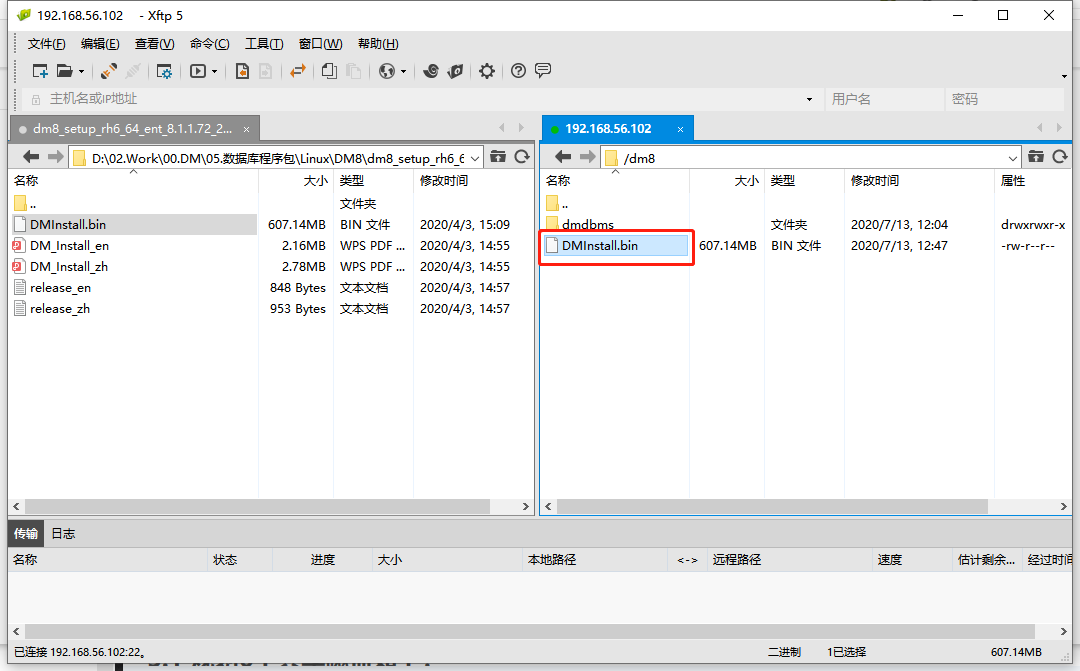Click the globe encoding icon
Image resolution: width=1080 pixels, height=671 pixels.
coord(387,71)
